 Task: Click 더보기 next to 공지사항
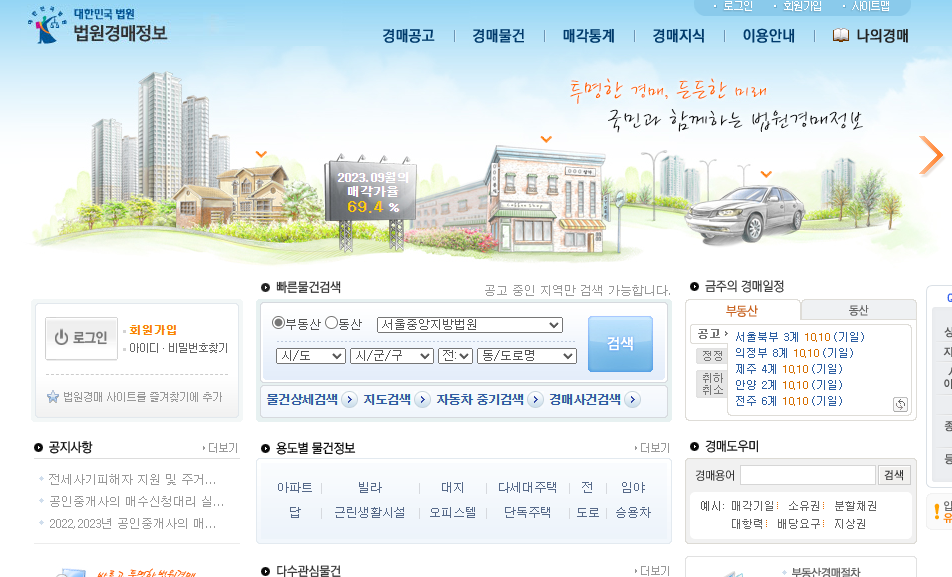tap(220, 448)
